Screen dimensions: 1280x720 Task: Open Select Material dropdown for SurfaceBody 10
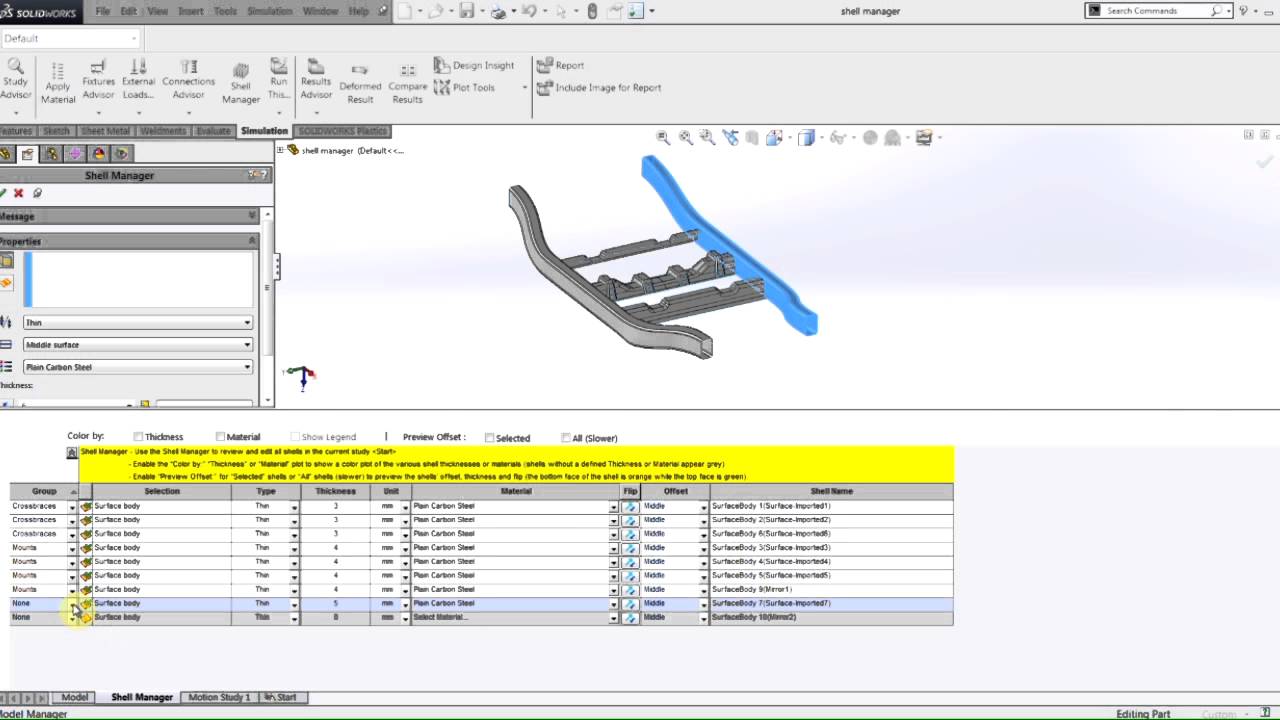pyautogui.click(x=614, y=618)
